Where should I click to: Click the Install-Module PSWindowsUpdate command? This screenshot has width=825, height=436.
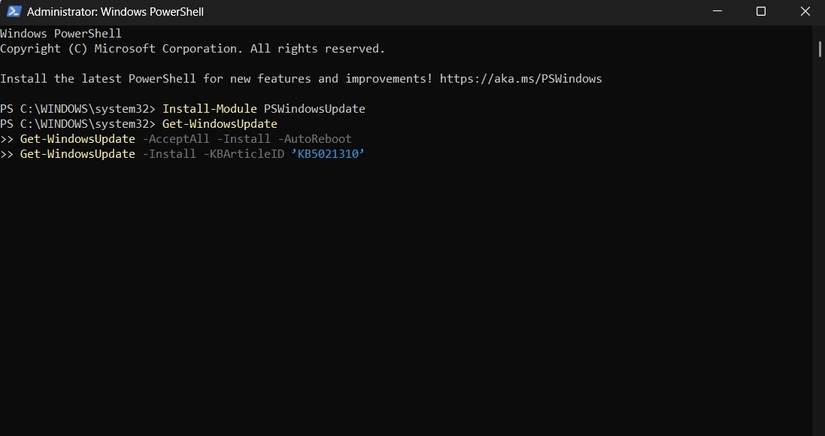(x=263, y=108)
